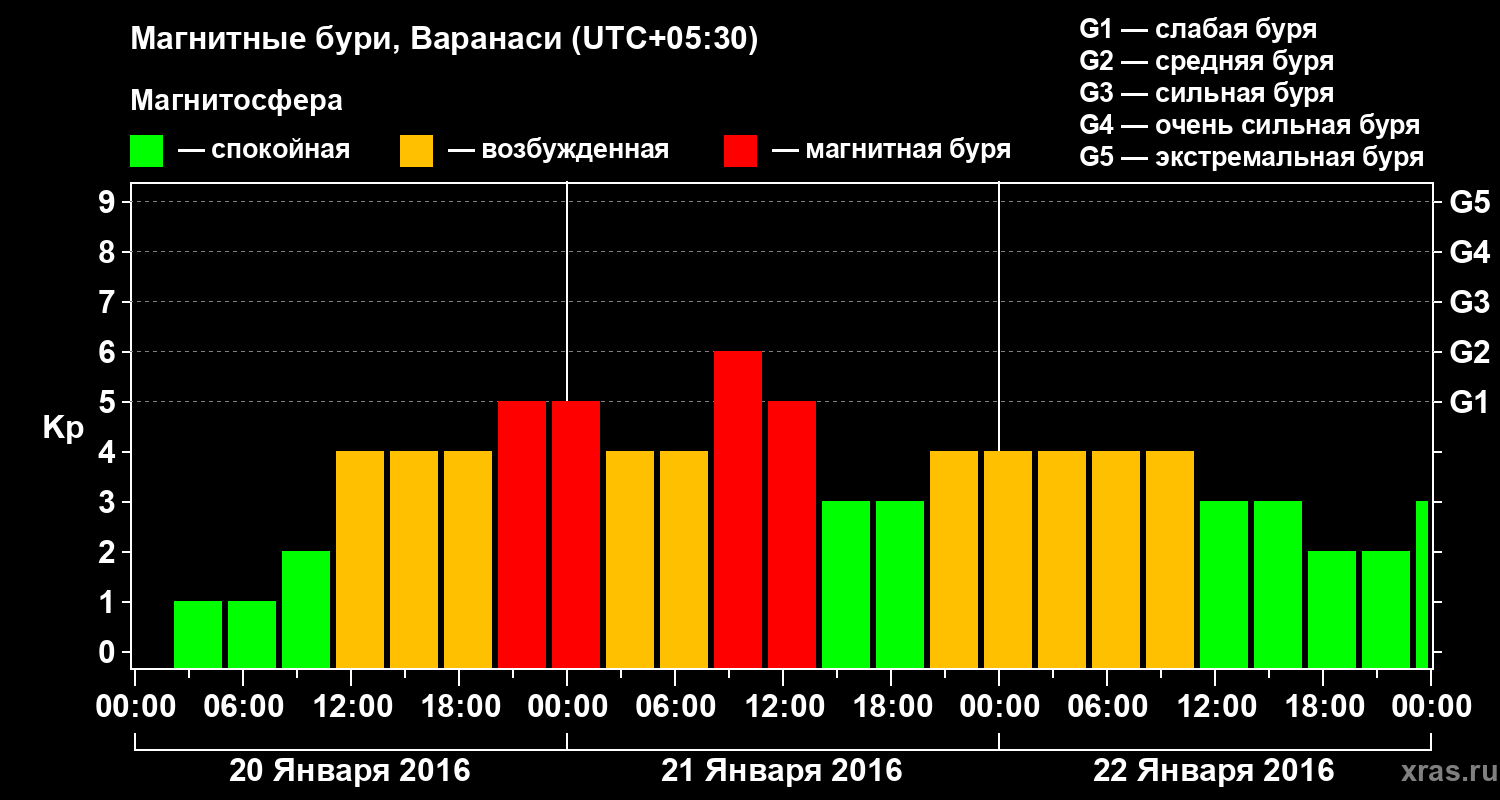Select the chart title 'Магнитные бури, Варанаси (UTC+05:30)'

tap(444, 41)
